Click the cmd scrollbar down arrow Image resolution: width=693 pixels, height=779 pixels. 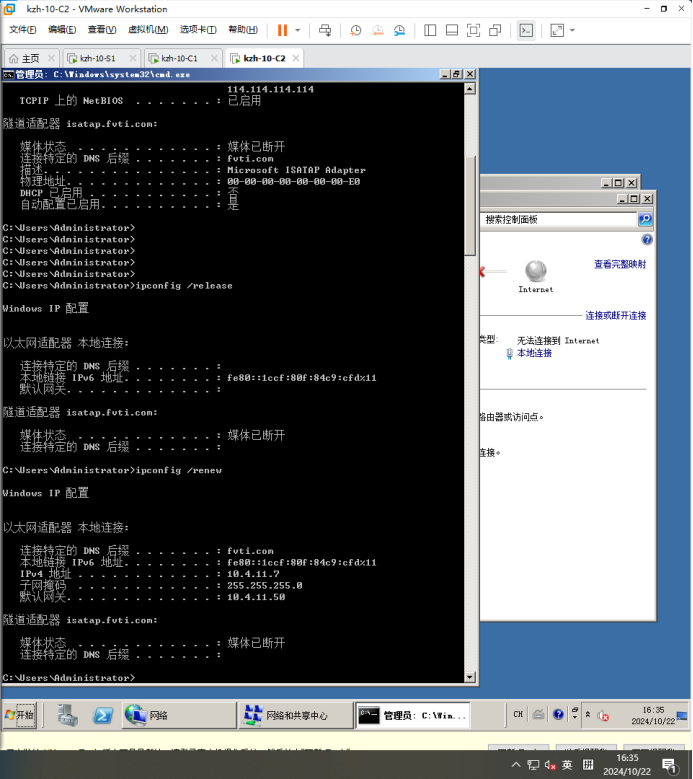pyautogui.click(x=469, y=677)
